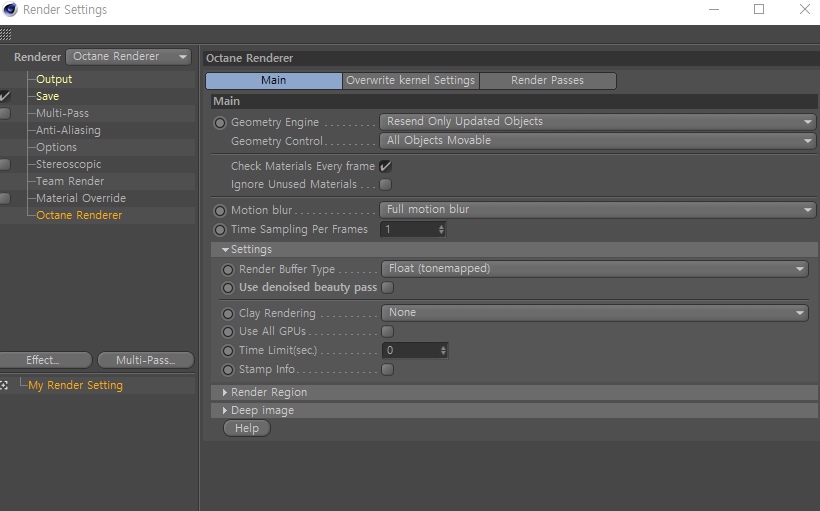
Task: Click the Render Buffer Type animation dot
Action: pyautogui.click(x=227, y=270)
